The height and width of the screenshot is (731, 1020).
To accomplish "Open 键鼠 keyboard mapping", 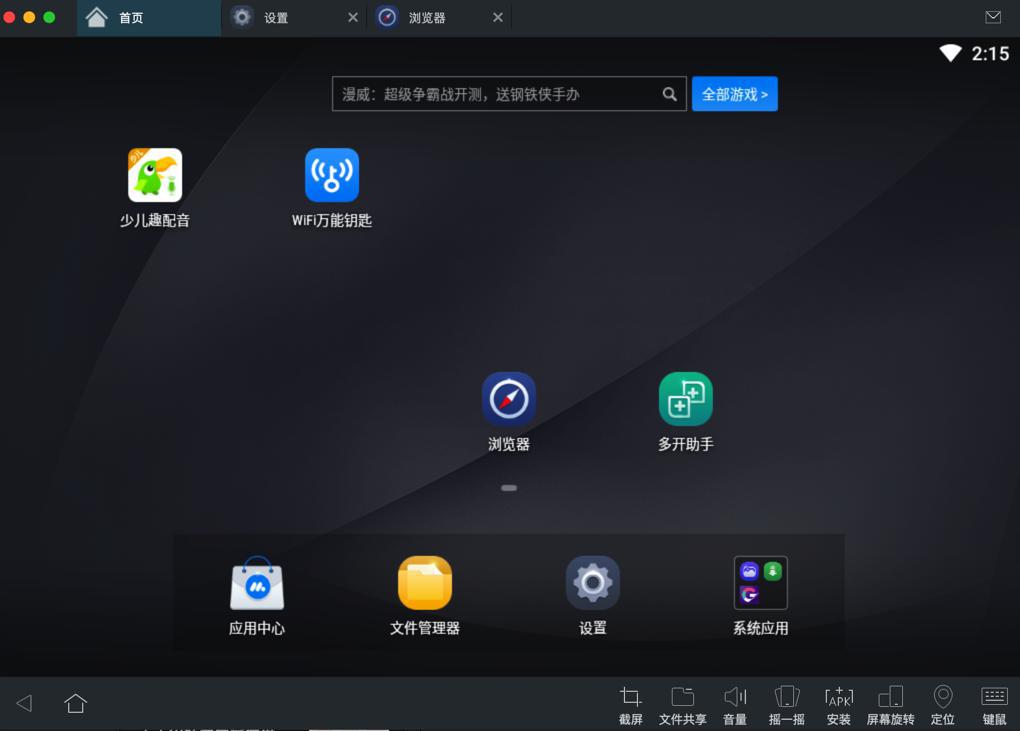I will [995, 705].
